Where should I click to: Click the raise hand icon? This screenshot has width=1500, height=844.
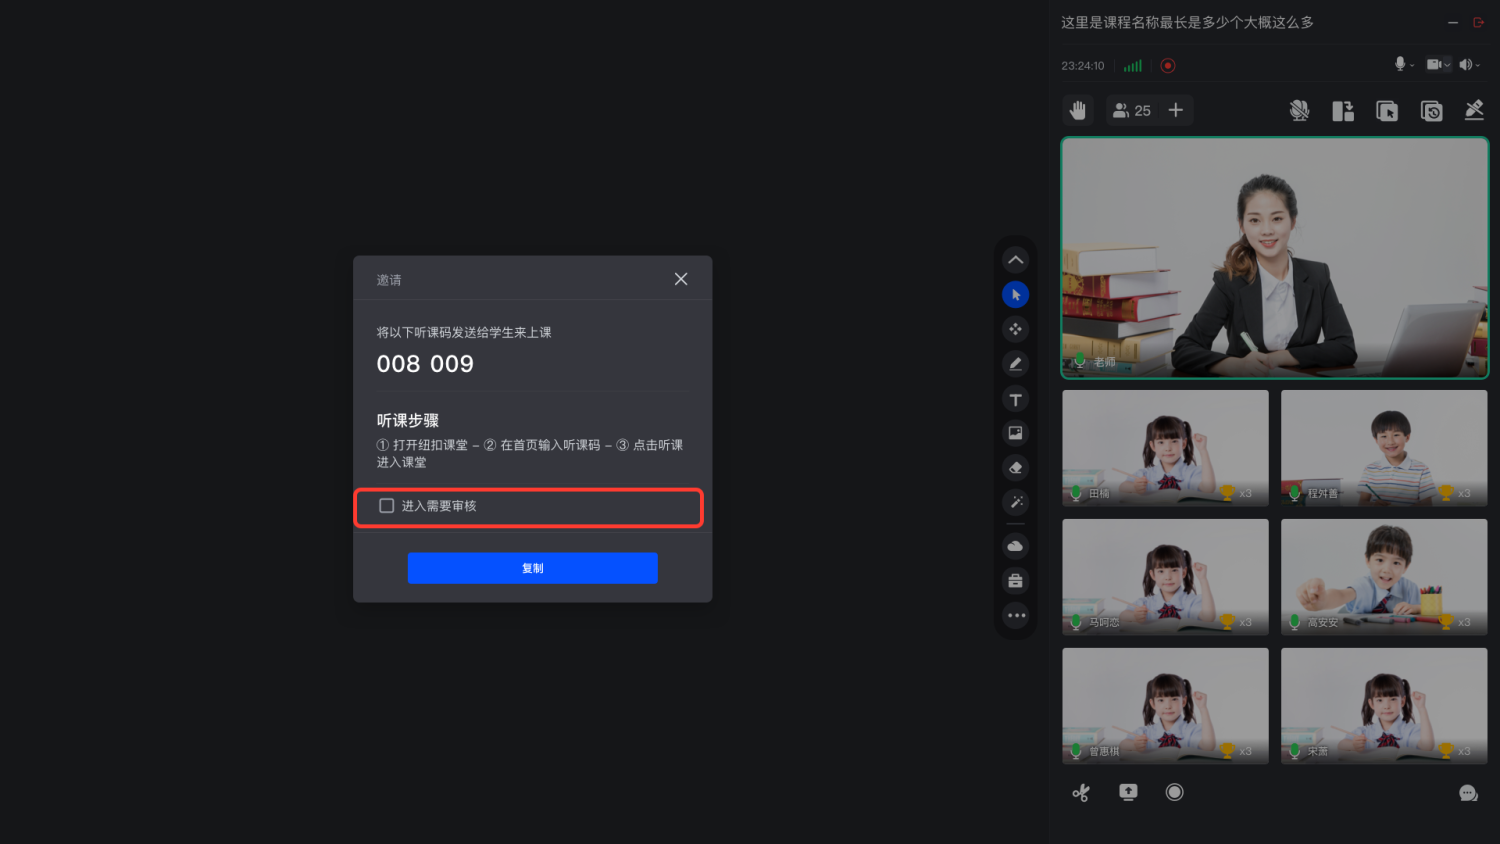[x=1078, y=110]
